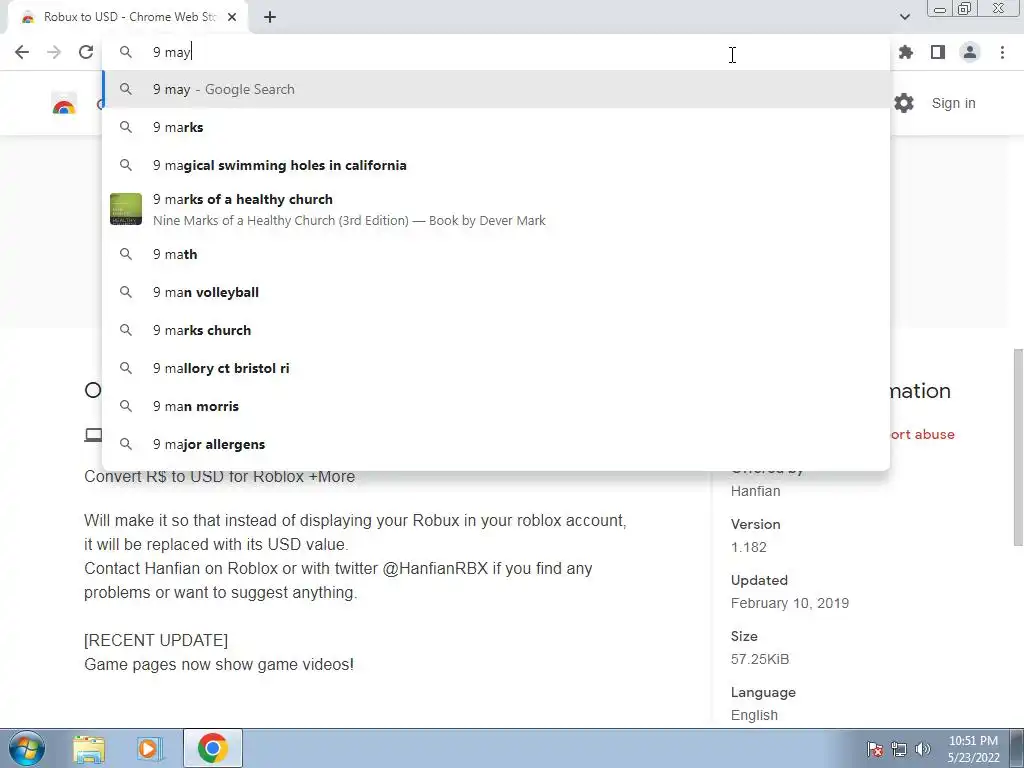Open a new tab with plus button

coord(270,17)
